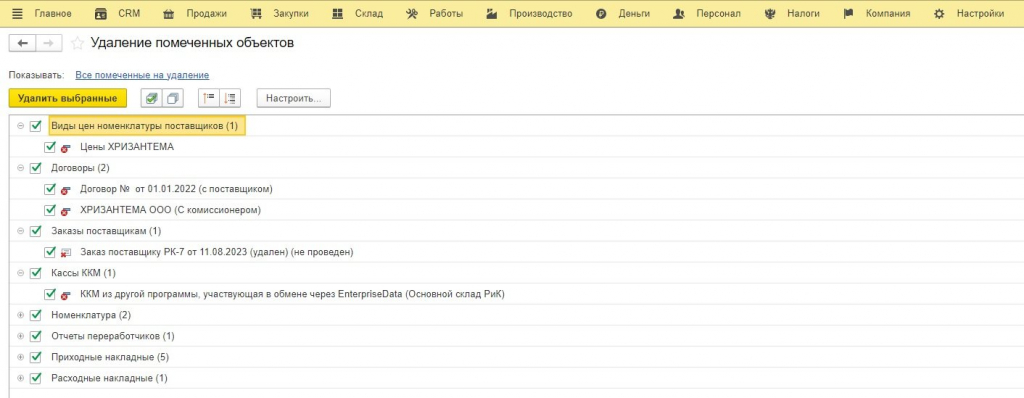The image size is (1024, 398).
Task: Uncheck the ККМ из другой программы item
Action: (x=50, y=294)
